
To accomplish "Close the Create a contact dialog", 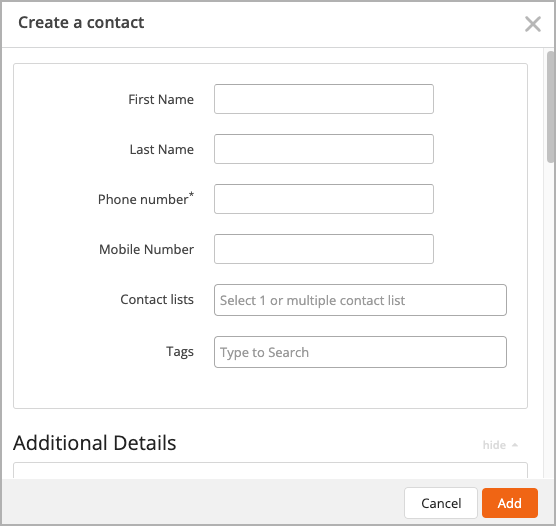I will [533, 24].
